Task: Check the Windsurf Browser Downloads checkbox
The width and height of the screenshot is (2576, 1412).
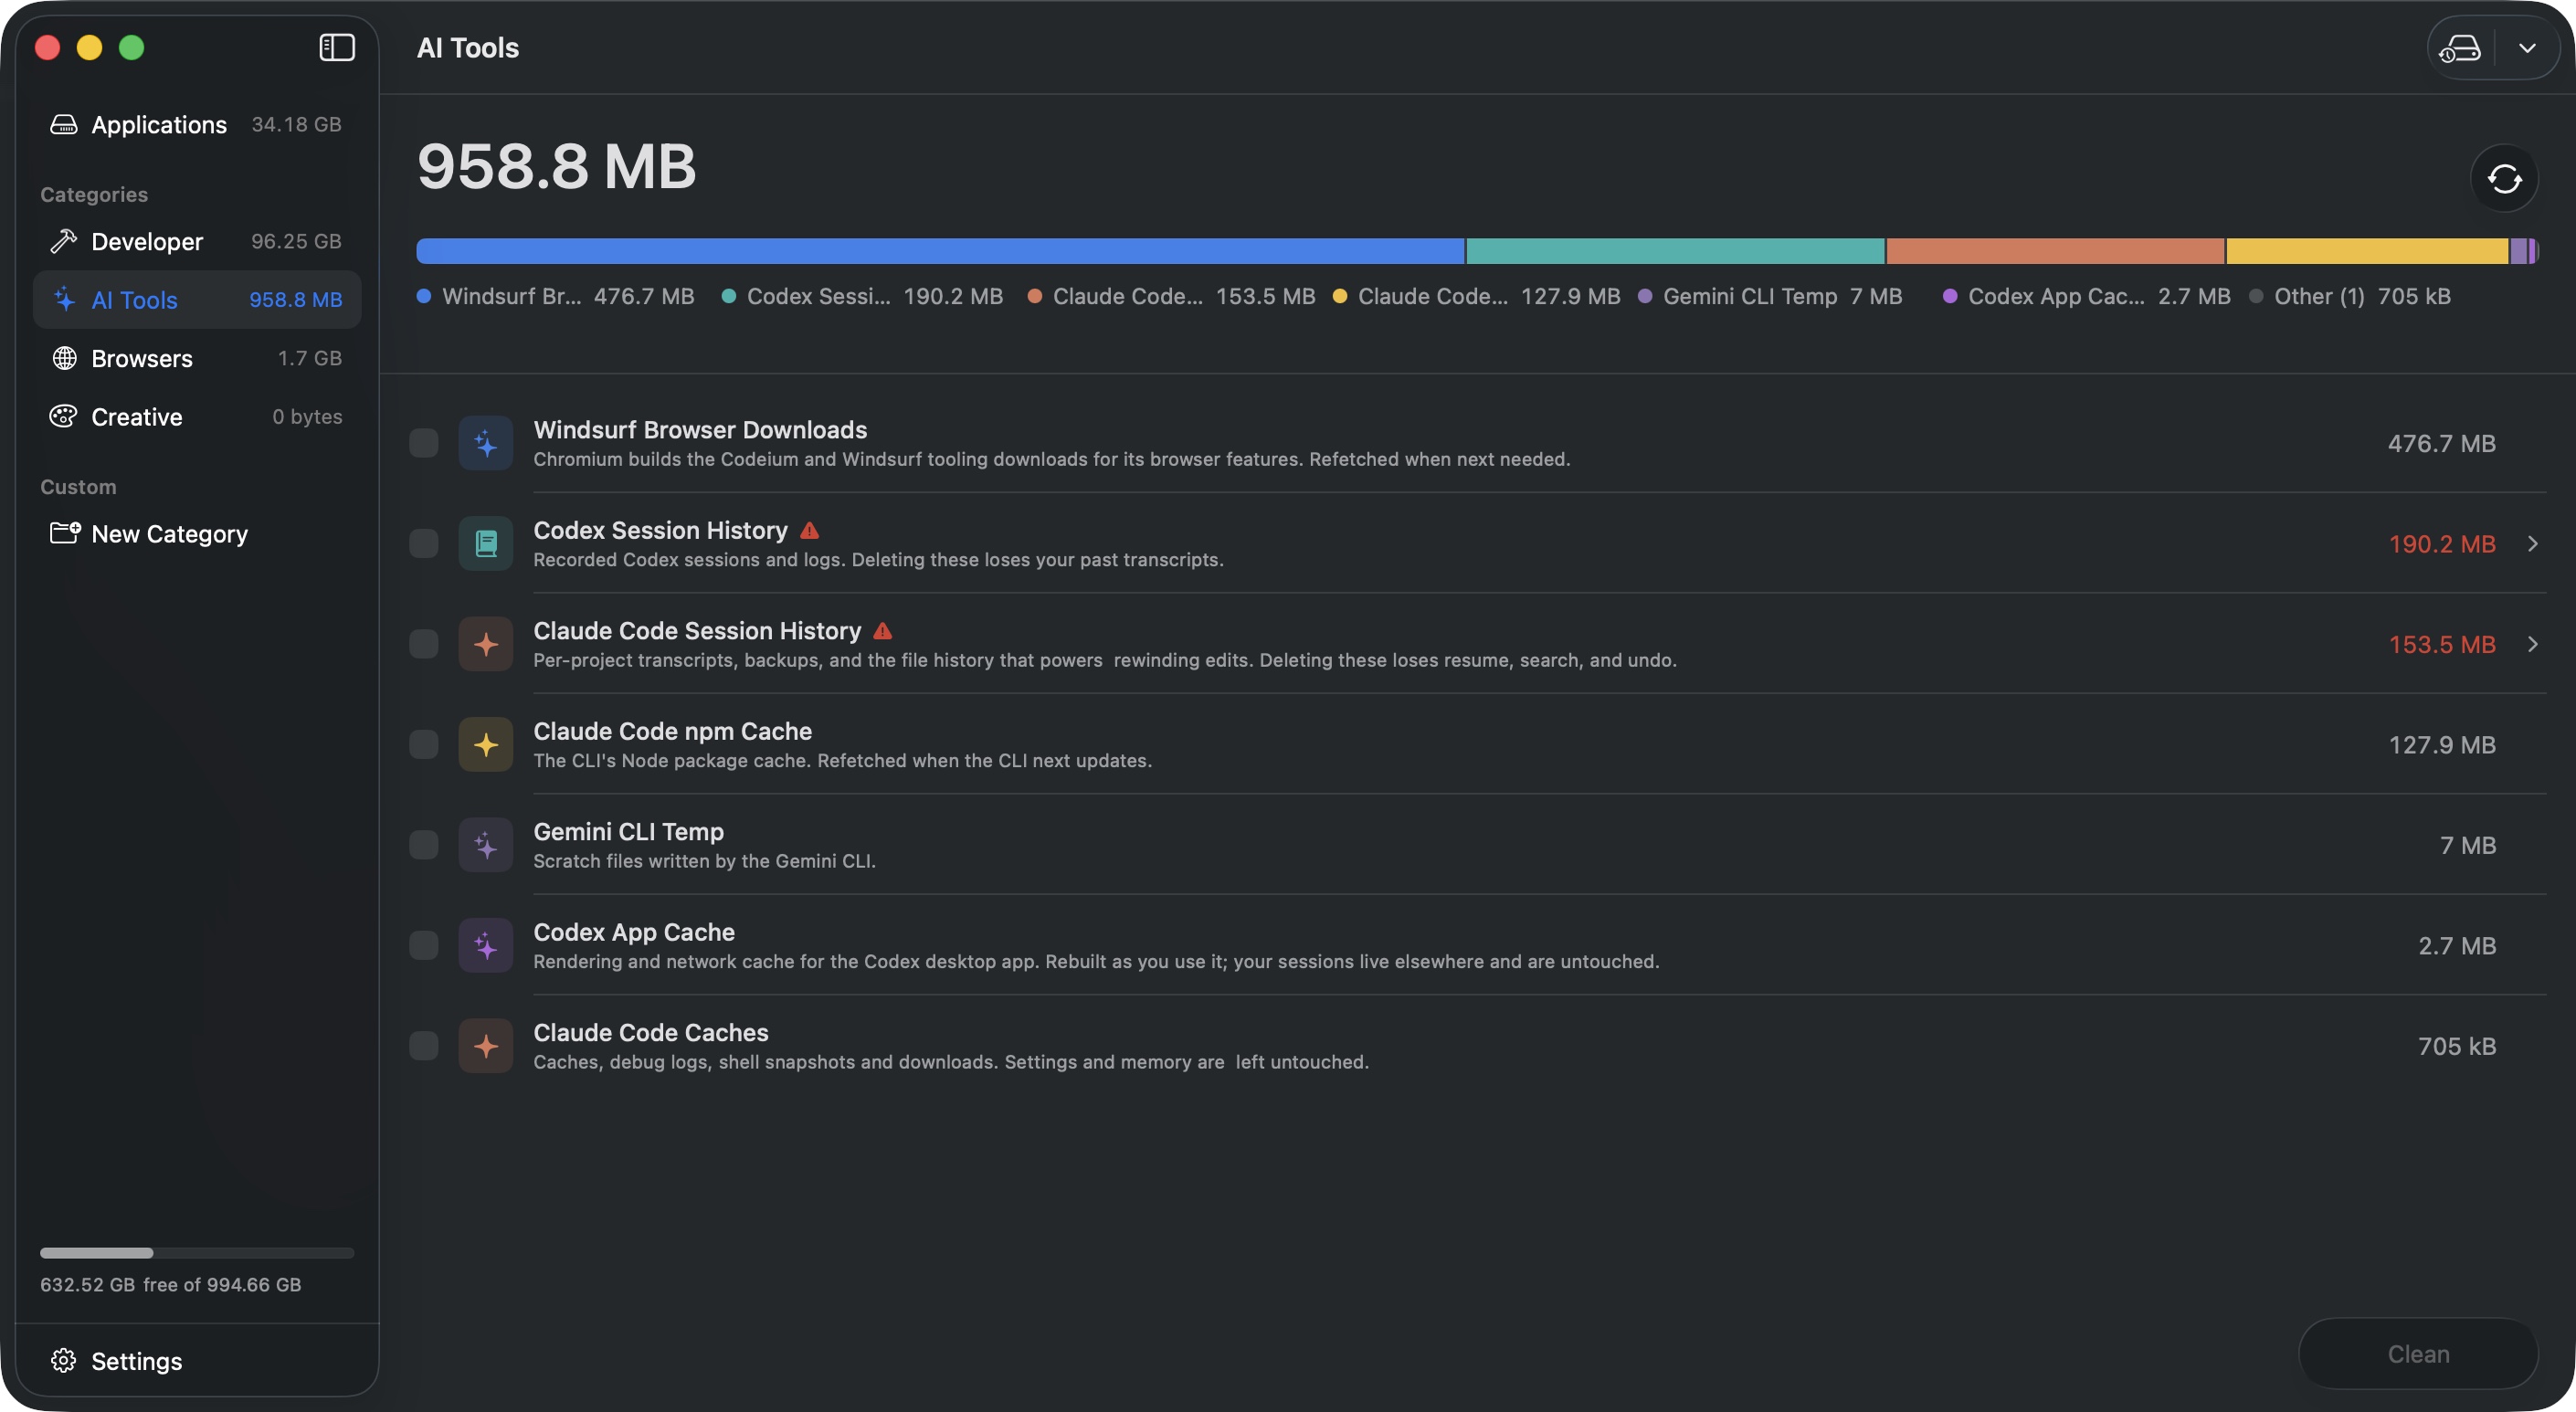Action: click(x=424, y=443)
